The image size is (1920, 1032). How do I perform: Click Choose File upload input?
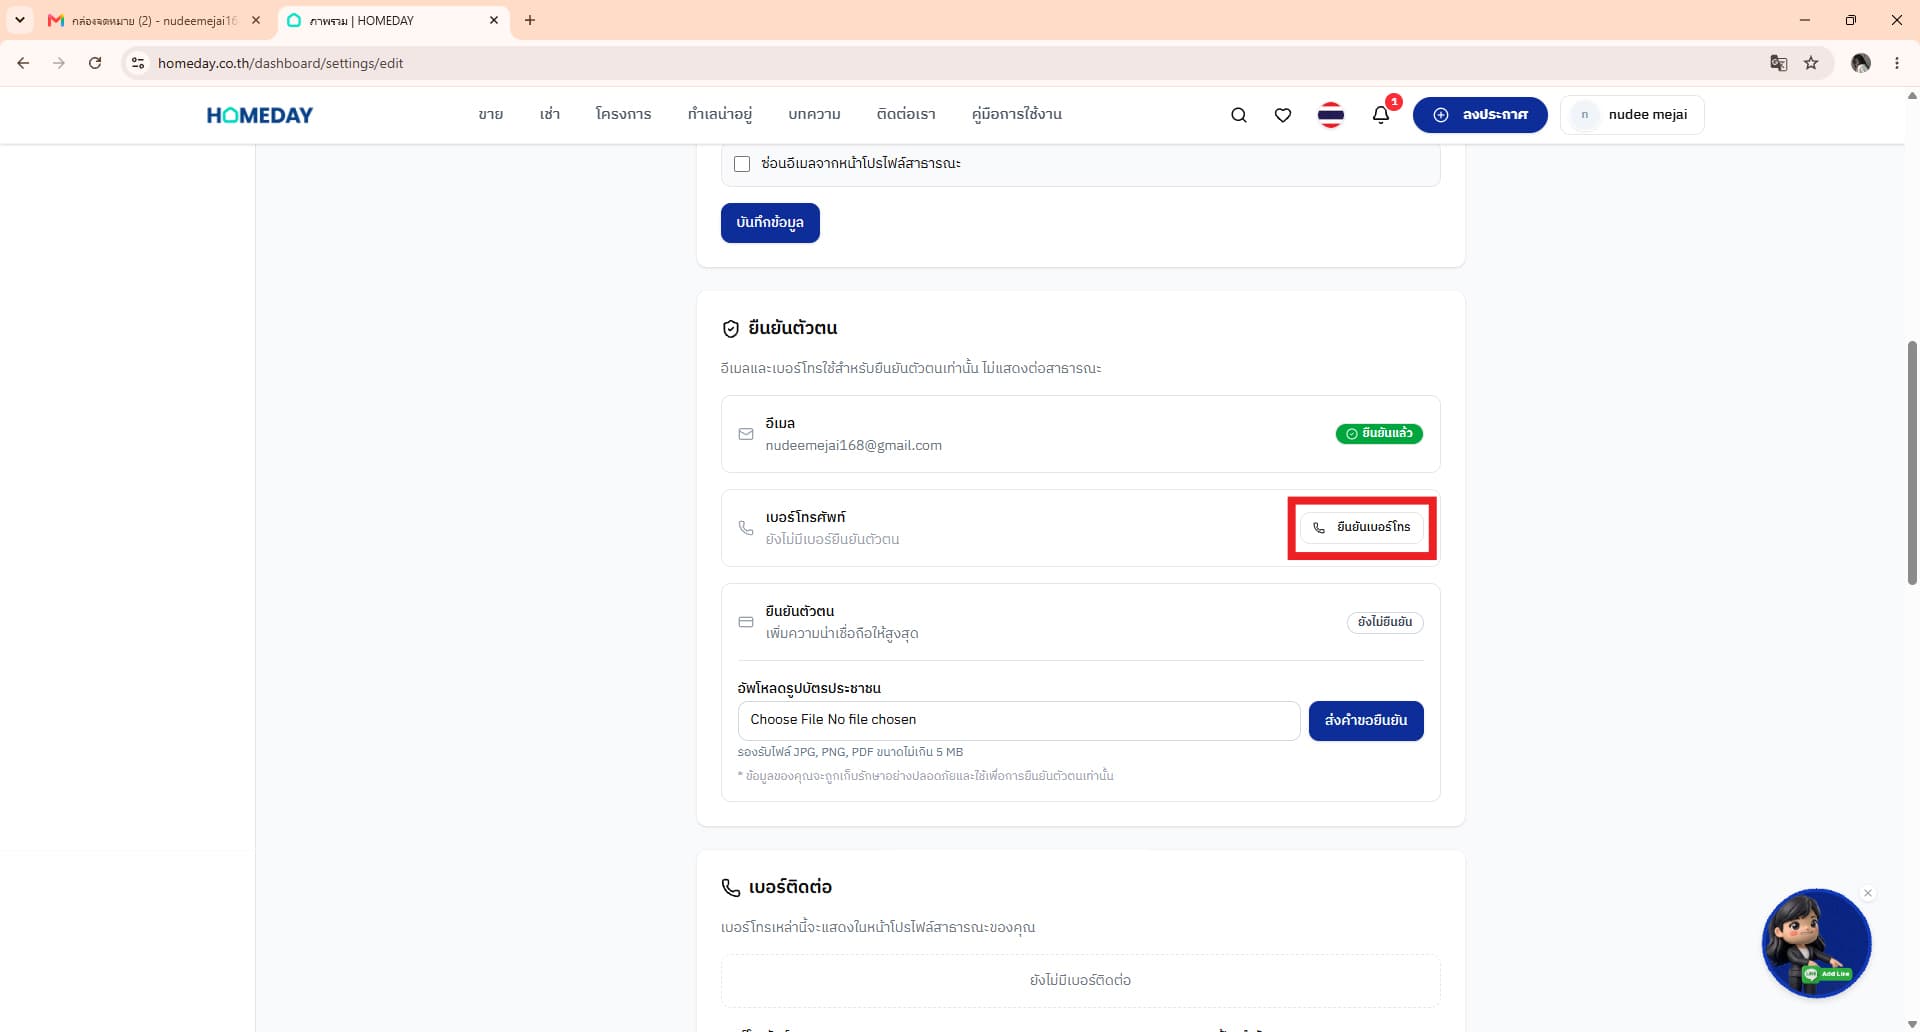point(1018,720)
